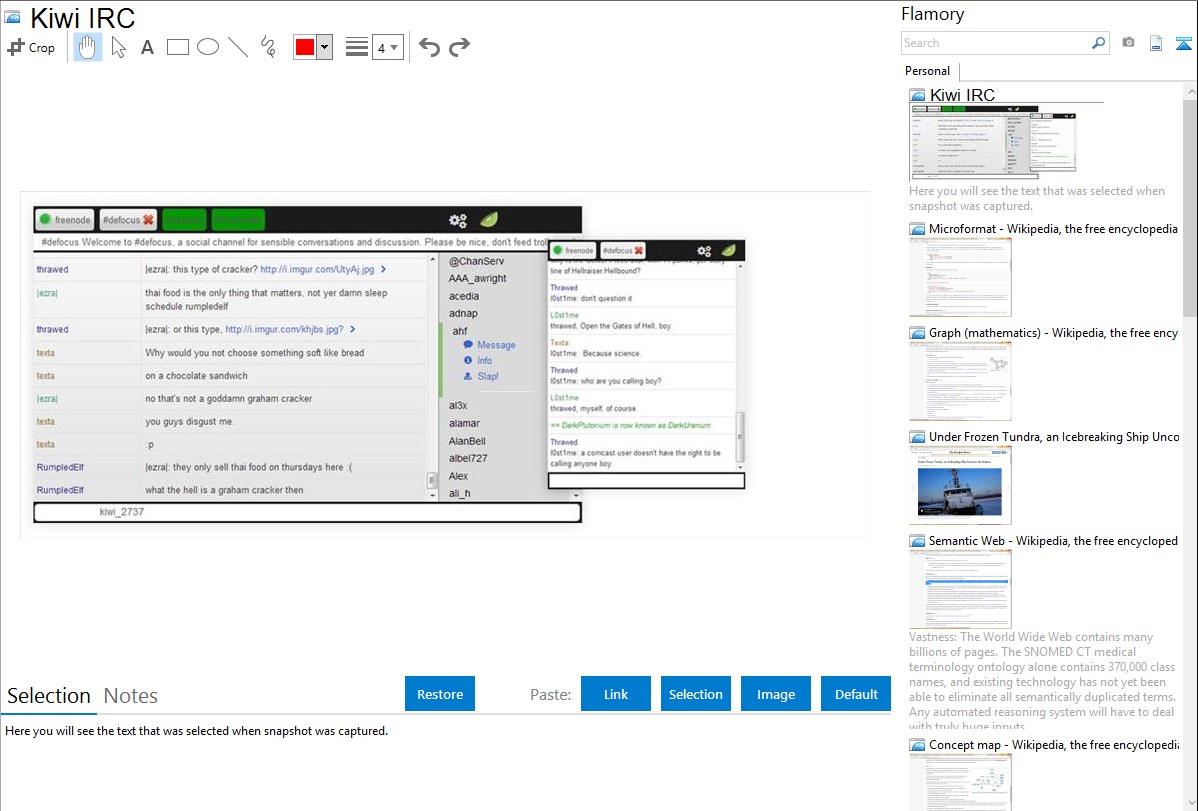
Task: Select the straight line tool
Action: pyautogui.click(x=238, y=47)
